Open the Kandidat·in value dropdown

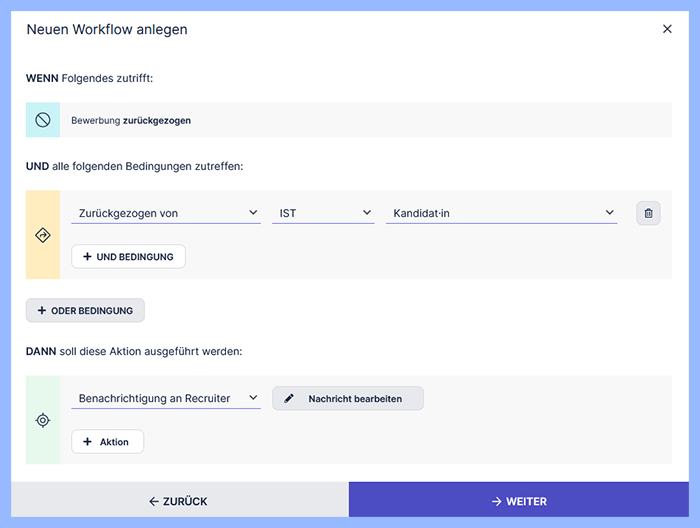(501, 213)
